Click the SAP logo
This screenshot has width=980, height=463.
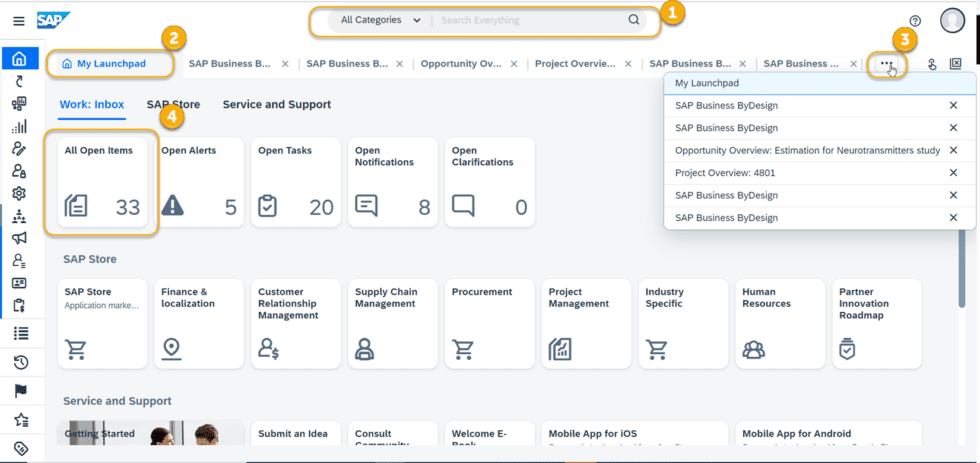(53, 20)
